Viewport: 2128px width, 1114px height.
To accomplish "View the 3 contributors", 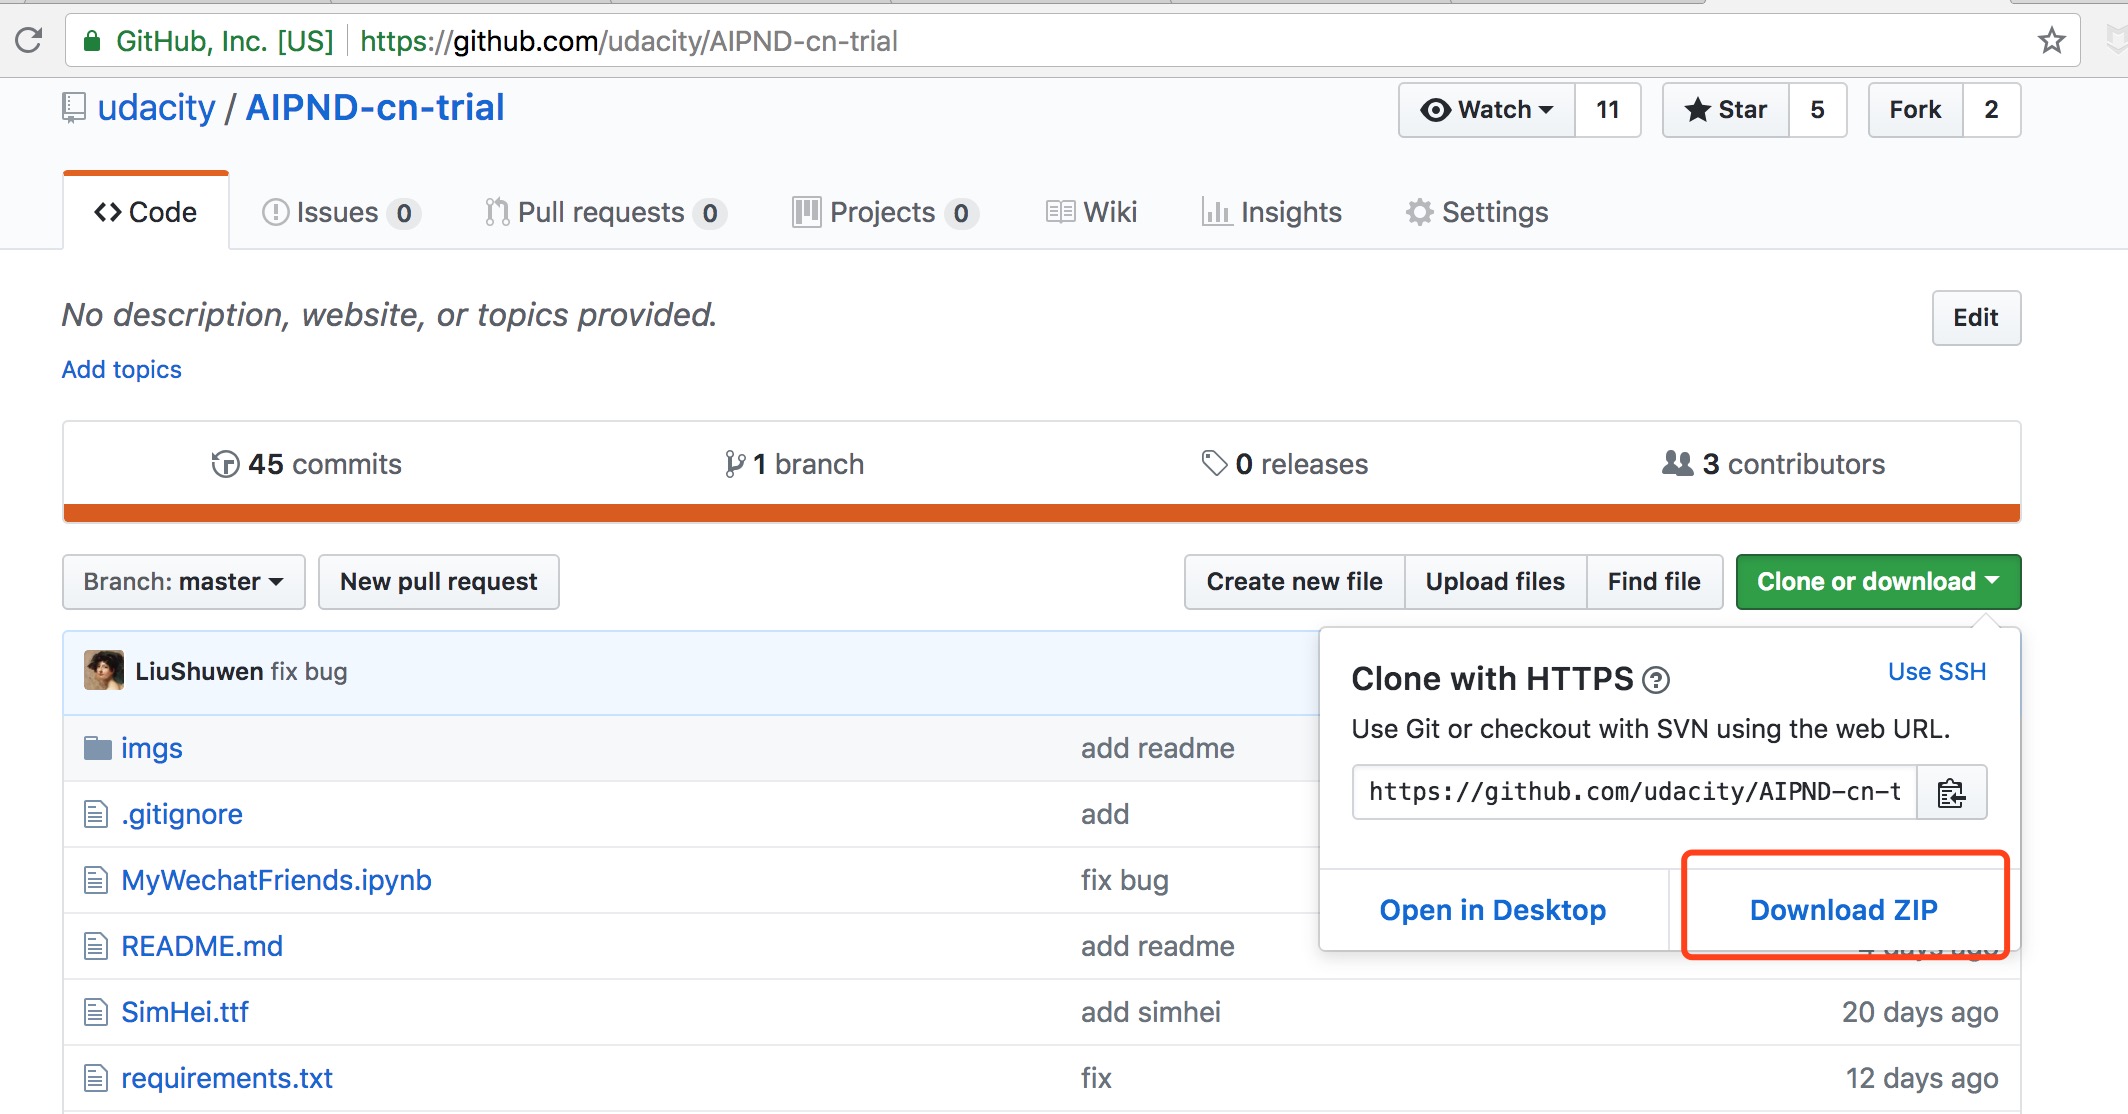I will (1773, 464).
